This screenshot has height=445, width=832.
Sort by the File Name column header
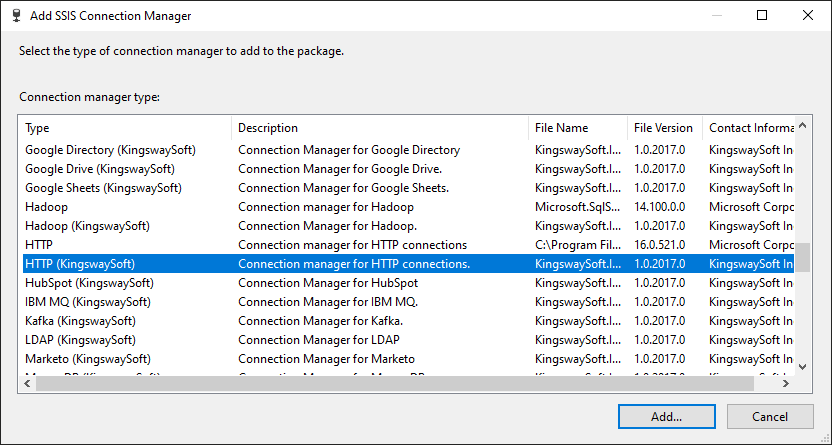[x=578, y=128]
